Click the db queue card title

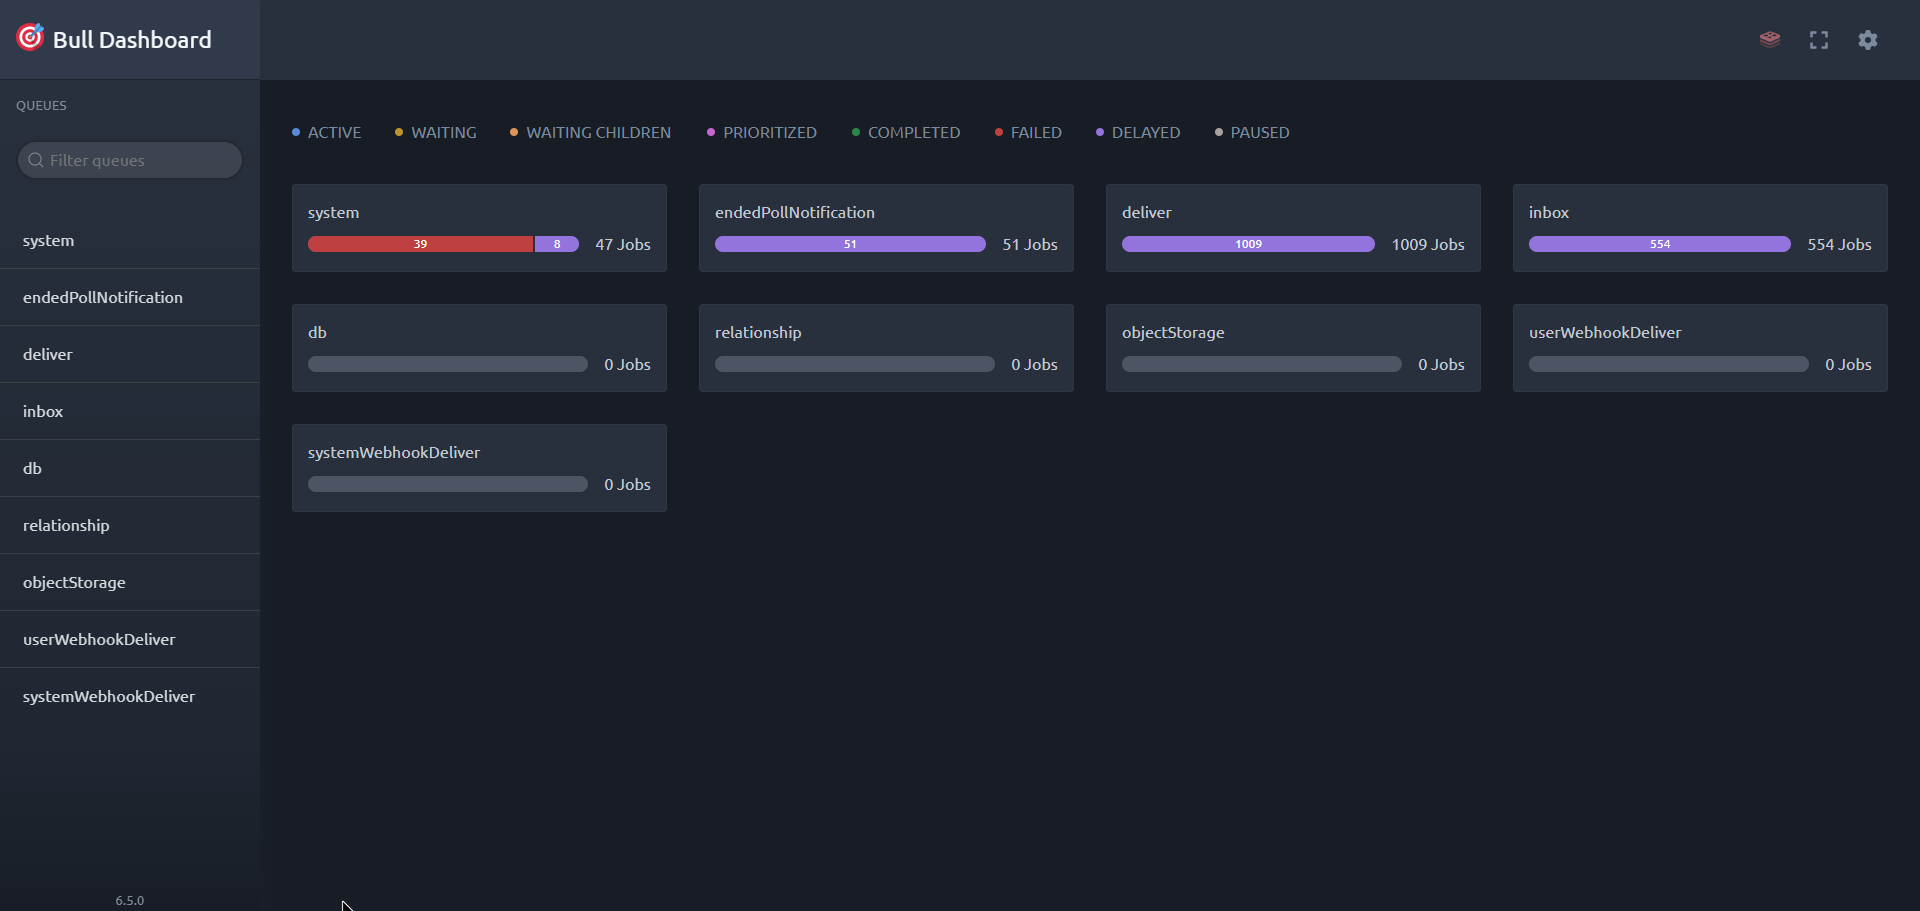coord(317,333)
